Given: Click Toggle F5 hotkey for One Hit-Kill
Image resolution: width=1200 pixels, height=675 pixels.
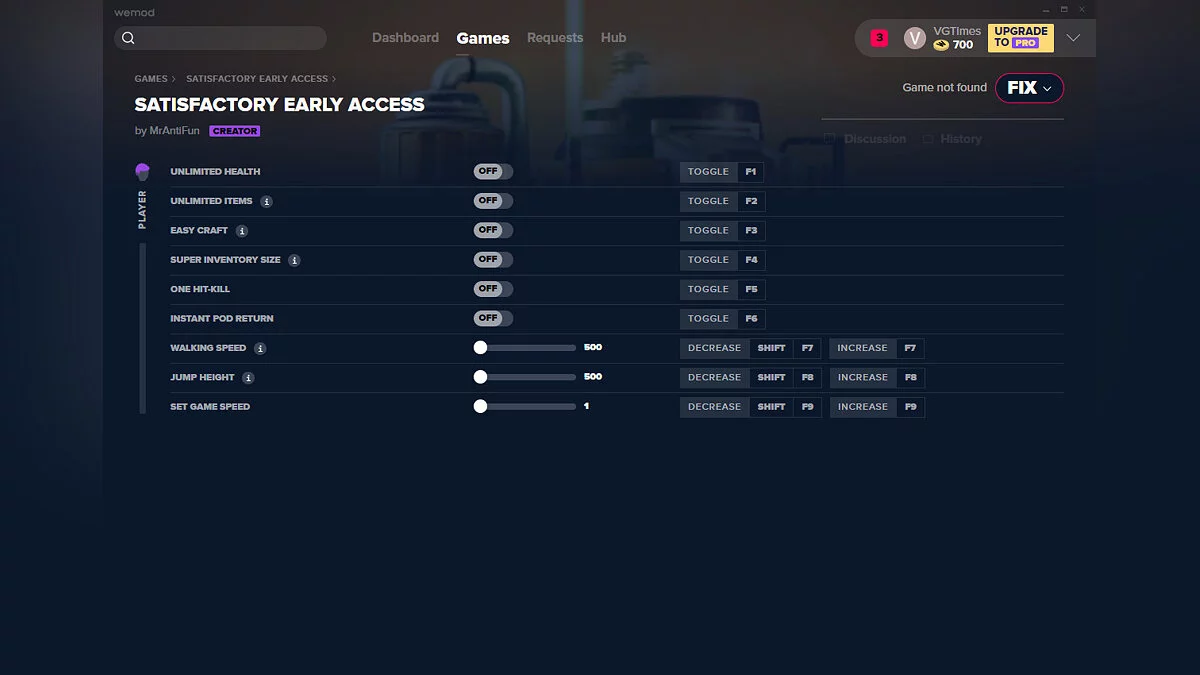Looking at the screenshot, I should (722, 289).
